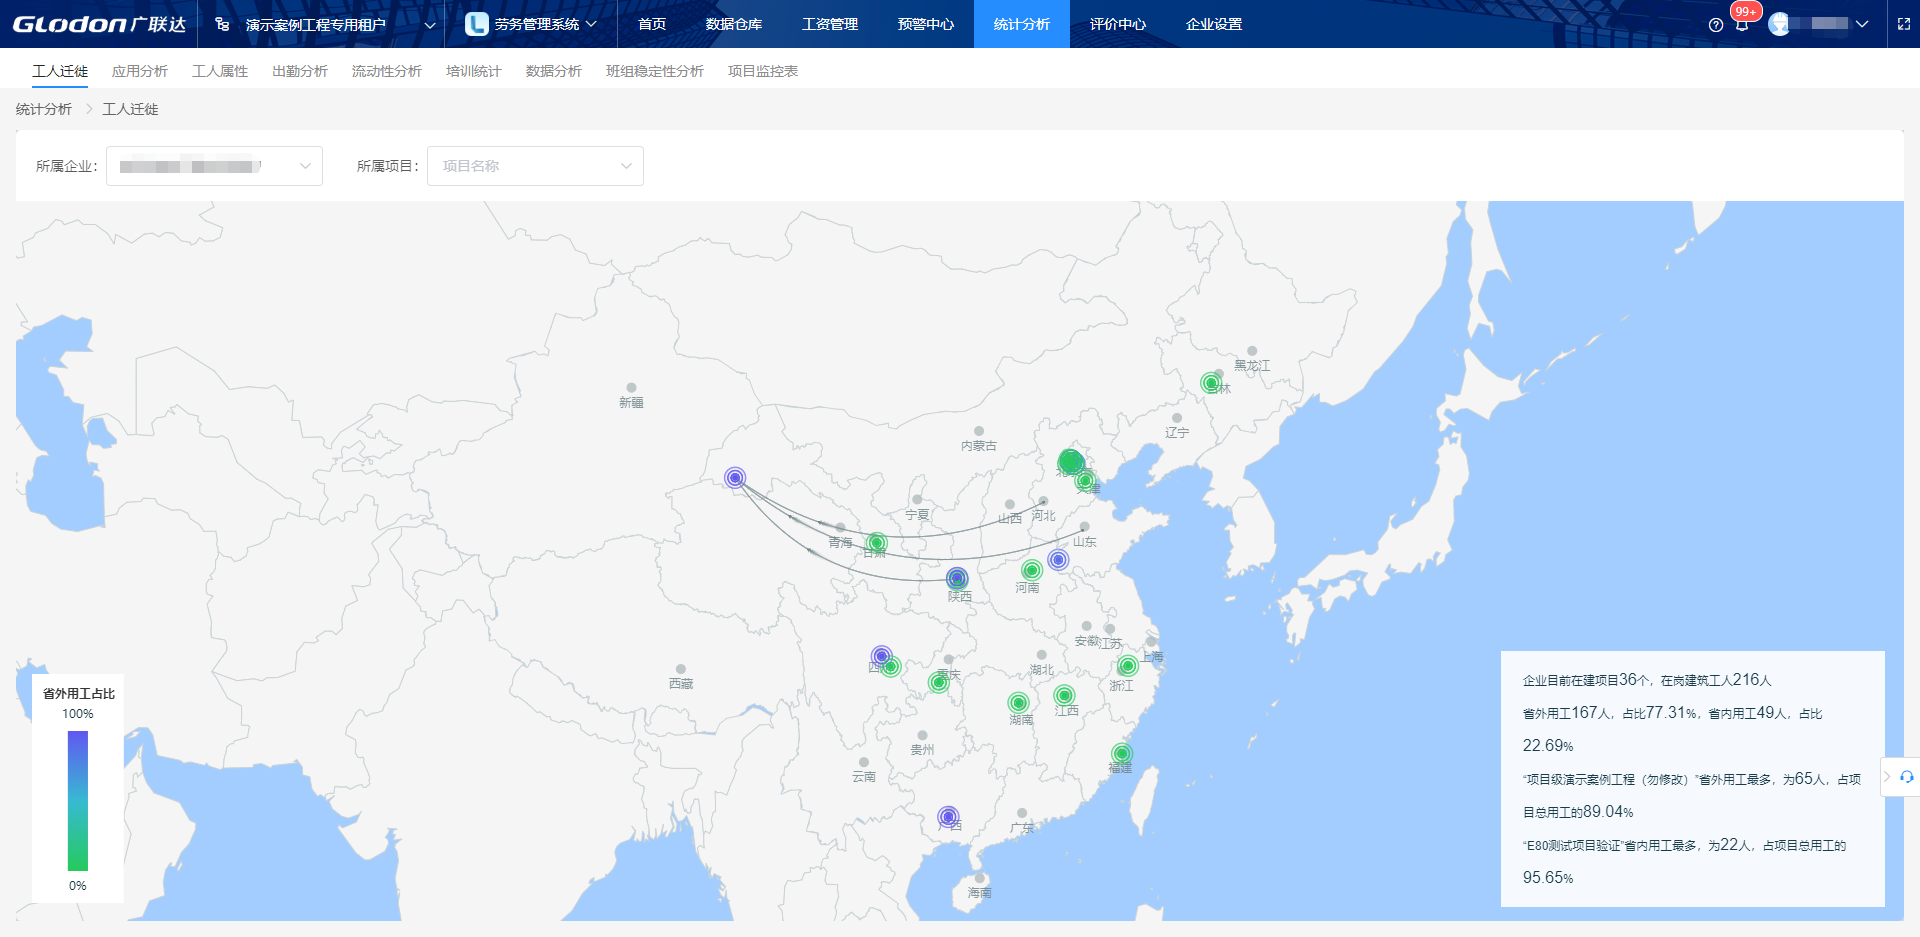1920x937 pixels.
Task: Click the help question mark icon
Action: point(1716,25)
